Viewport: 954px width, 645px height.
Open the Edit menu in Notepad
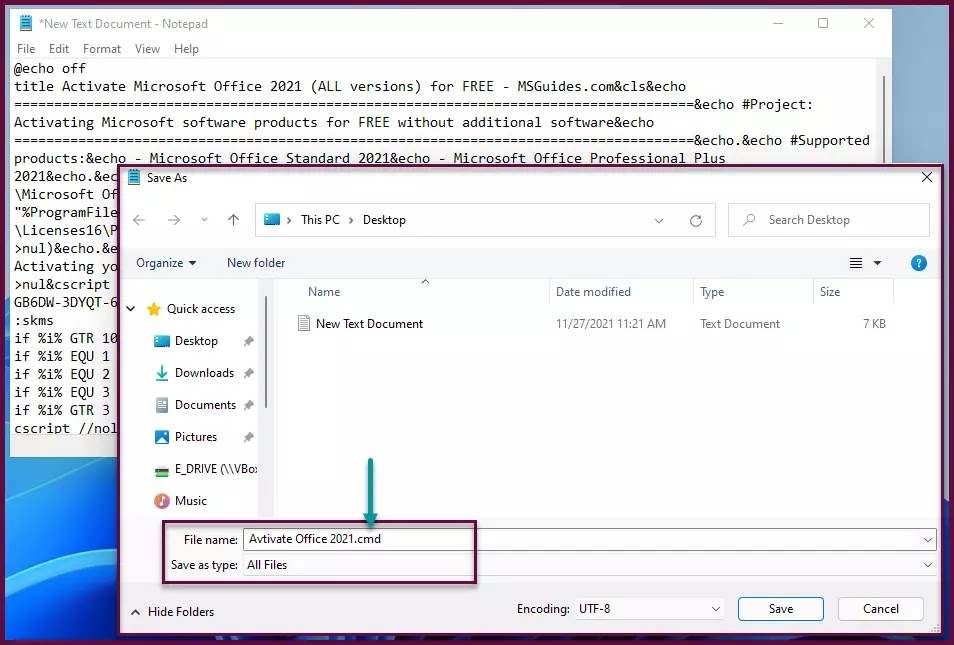(59, 49)
